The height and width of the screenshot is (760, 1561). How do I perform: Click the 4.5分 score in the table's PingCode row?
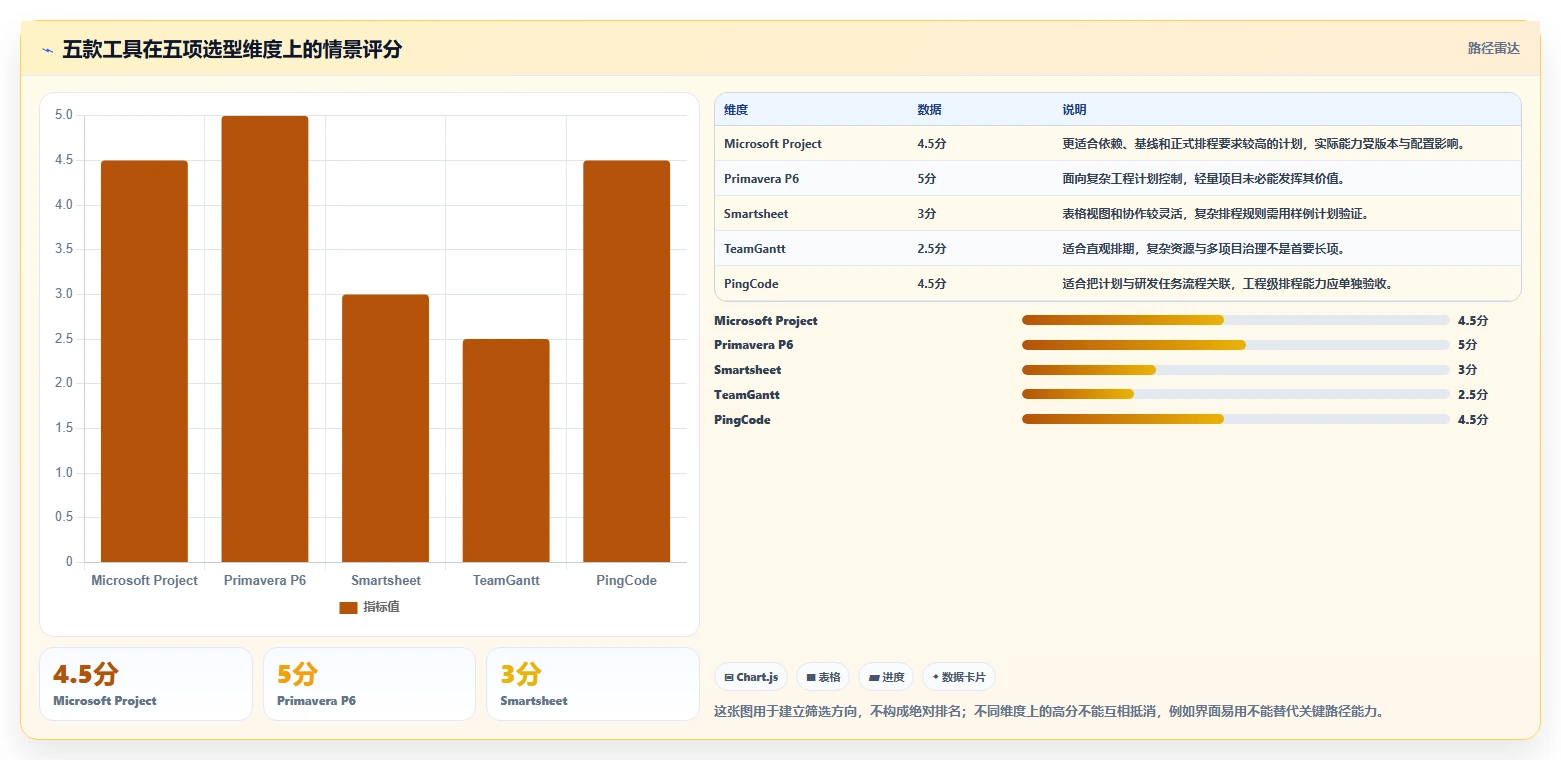point(931,284)
